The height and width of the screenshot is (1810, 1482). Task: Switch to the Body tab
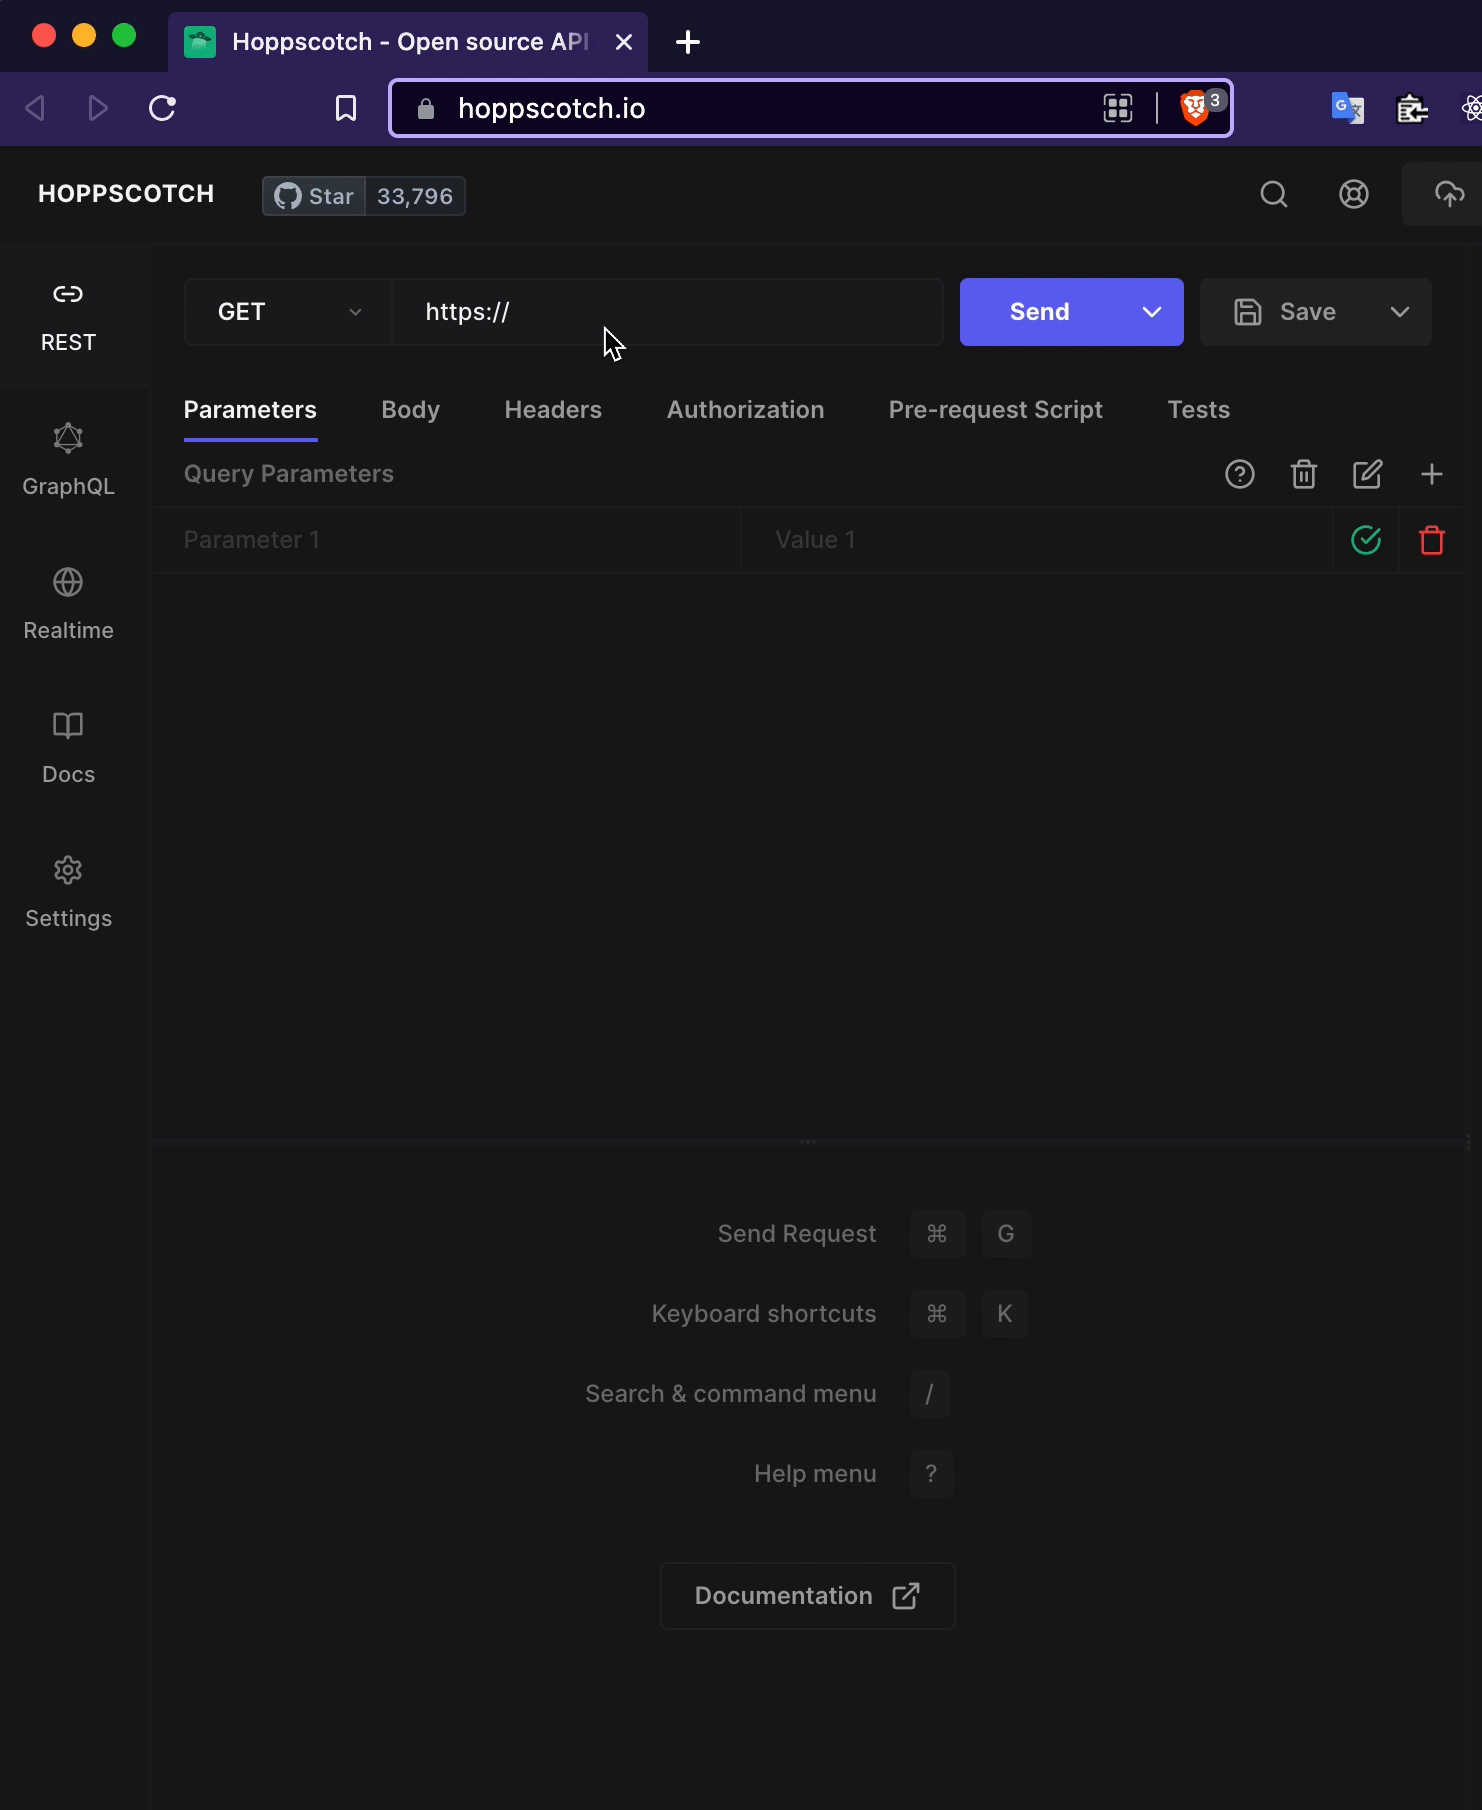tap(411, 410)
